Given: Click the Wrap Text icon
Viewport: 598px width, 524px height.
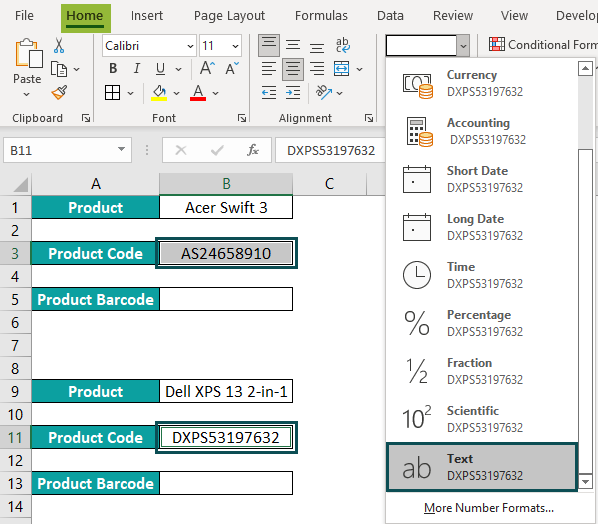Looking at the screenshot, I should coord(342,45).
